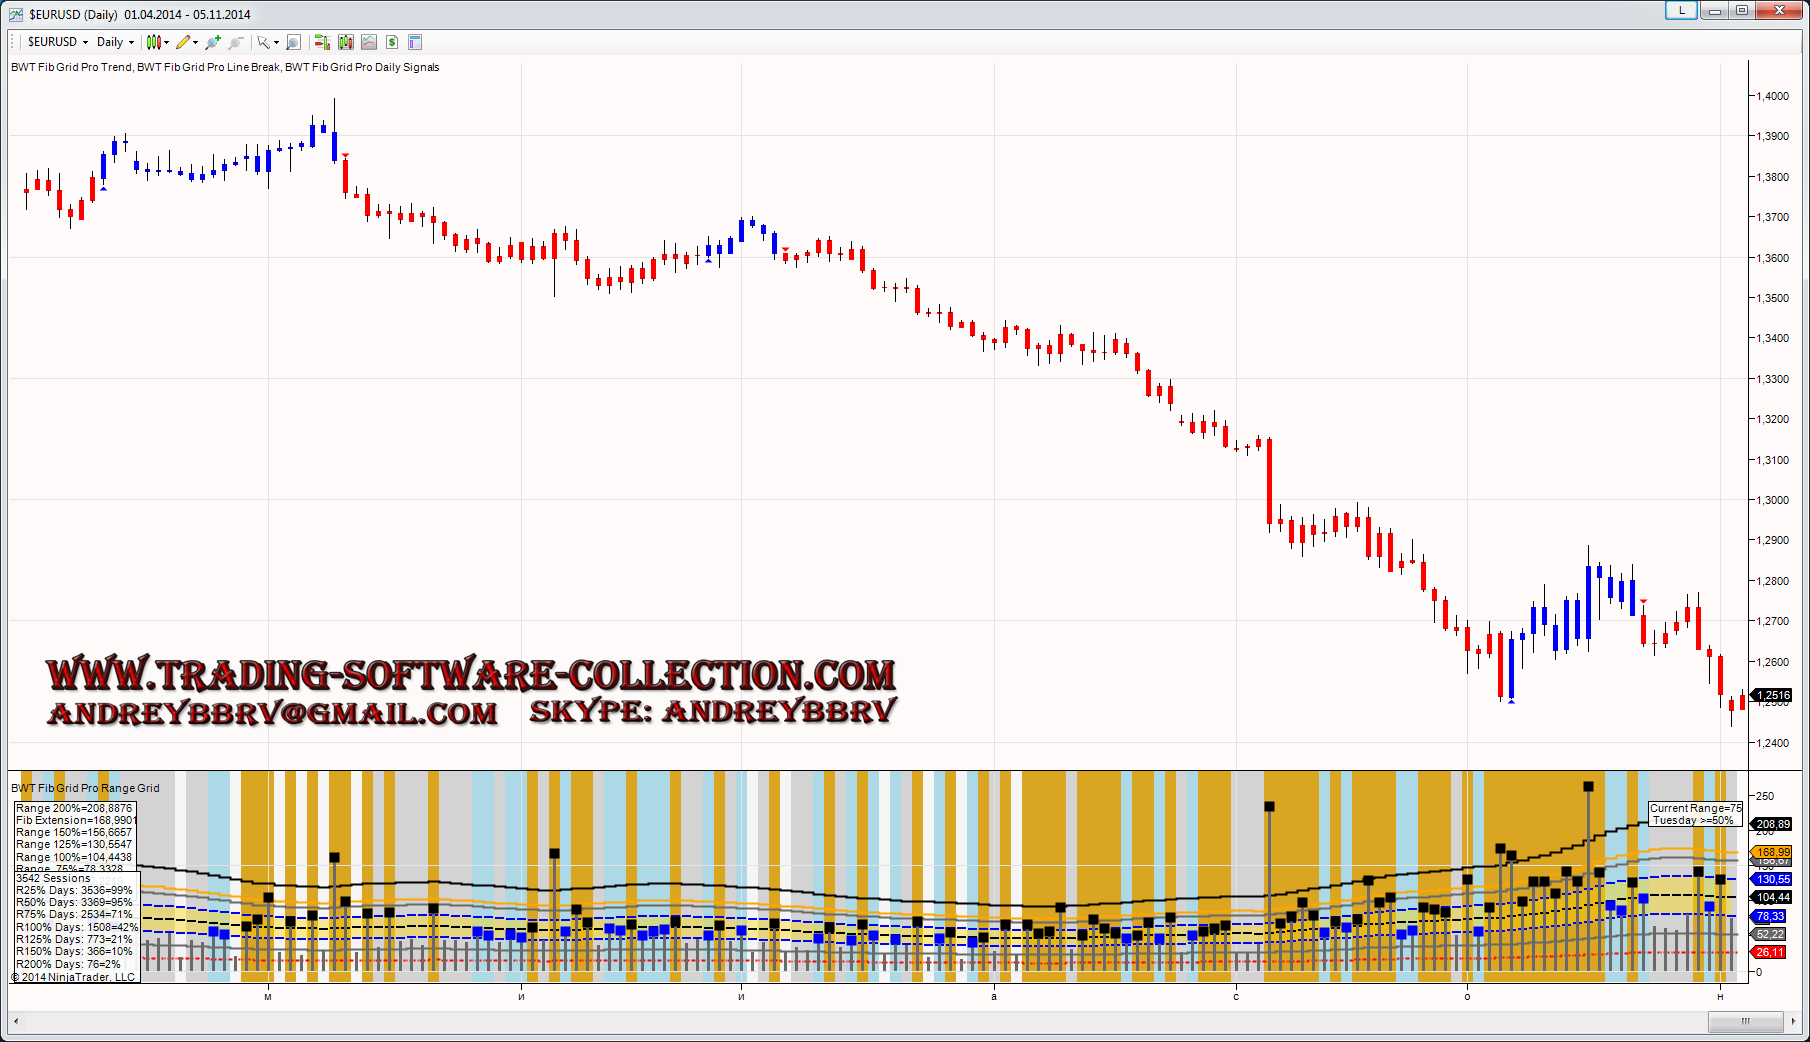Click the zoom in magnifier icon
This screenshot has width=1810, height=1042.
(212, 42)
